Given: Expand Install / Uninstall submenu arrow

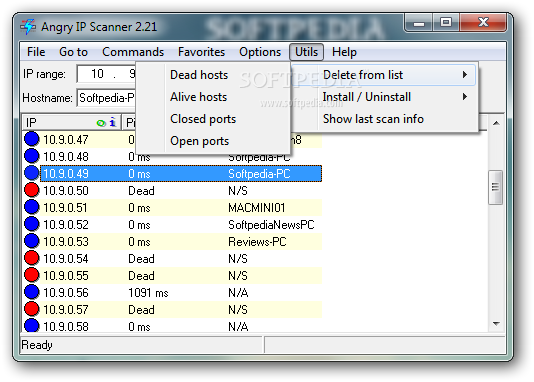Looking at the screenshot, I should [465, 97].
